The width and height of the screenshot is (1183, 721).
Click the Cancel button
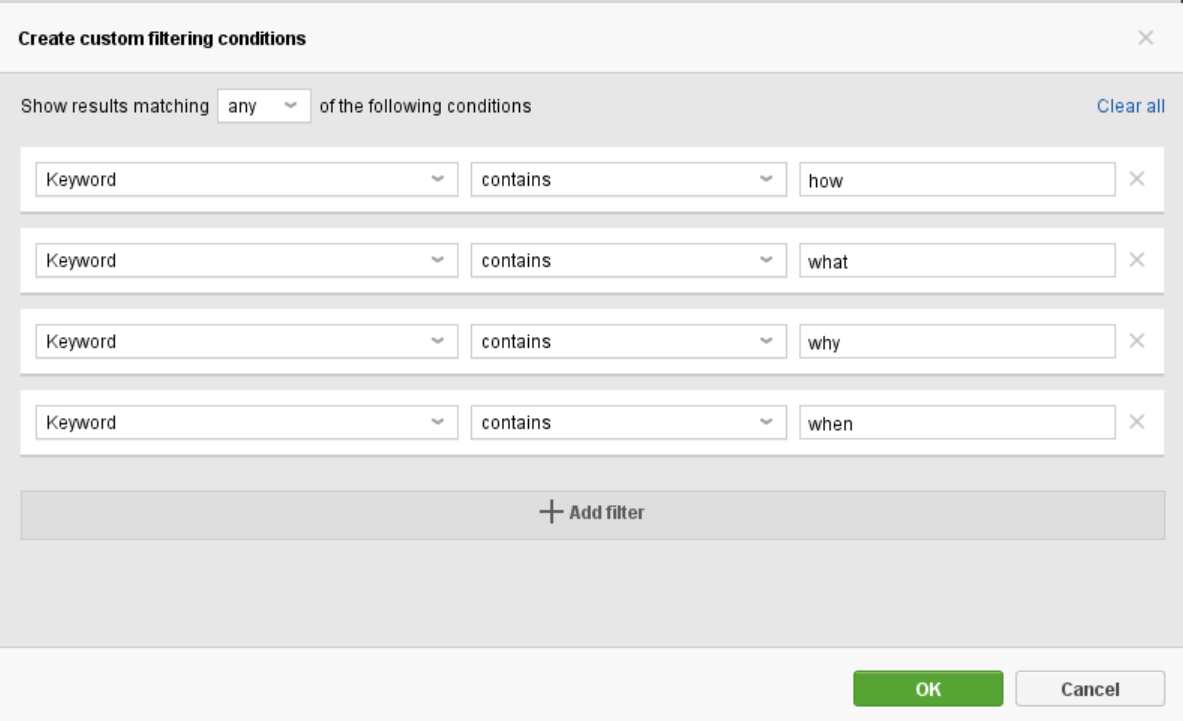pos(1089,689)
